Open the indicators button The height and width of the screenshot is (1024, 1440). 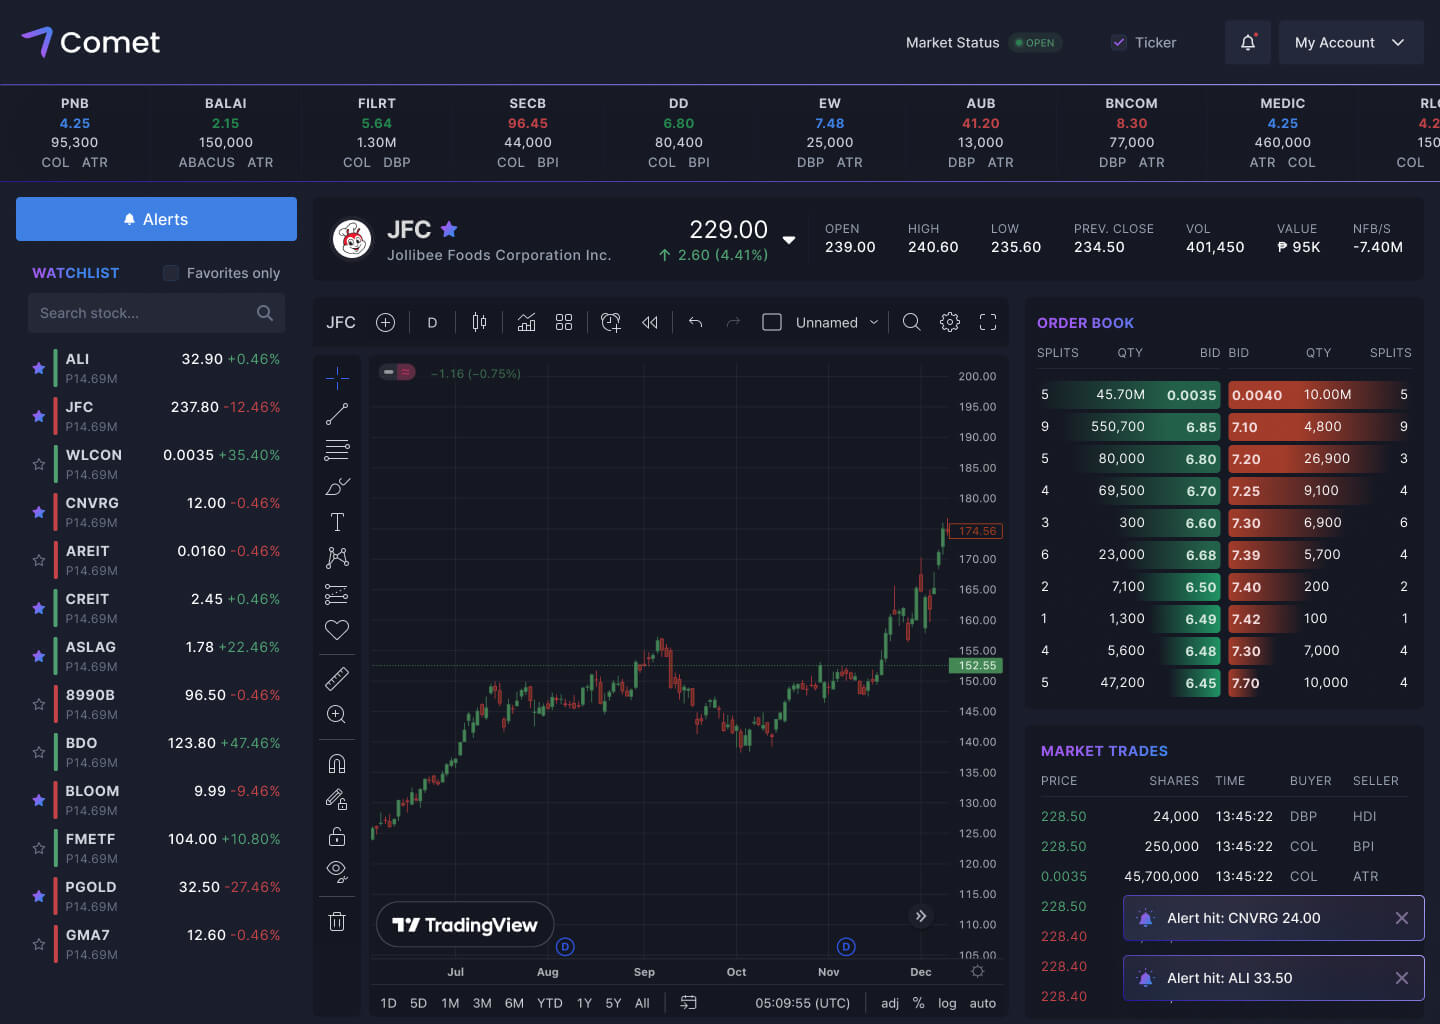click(x=527, y=322)
